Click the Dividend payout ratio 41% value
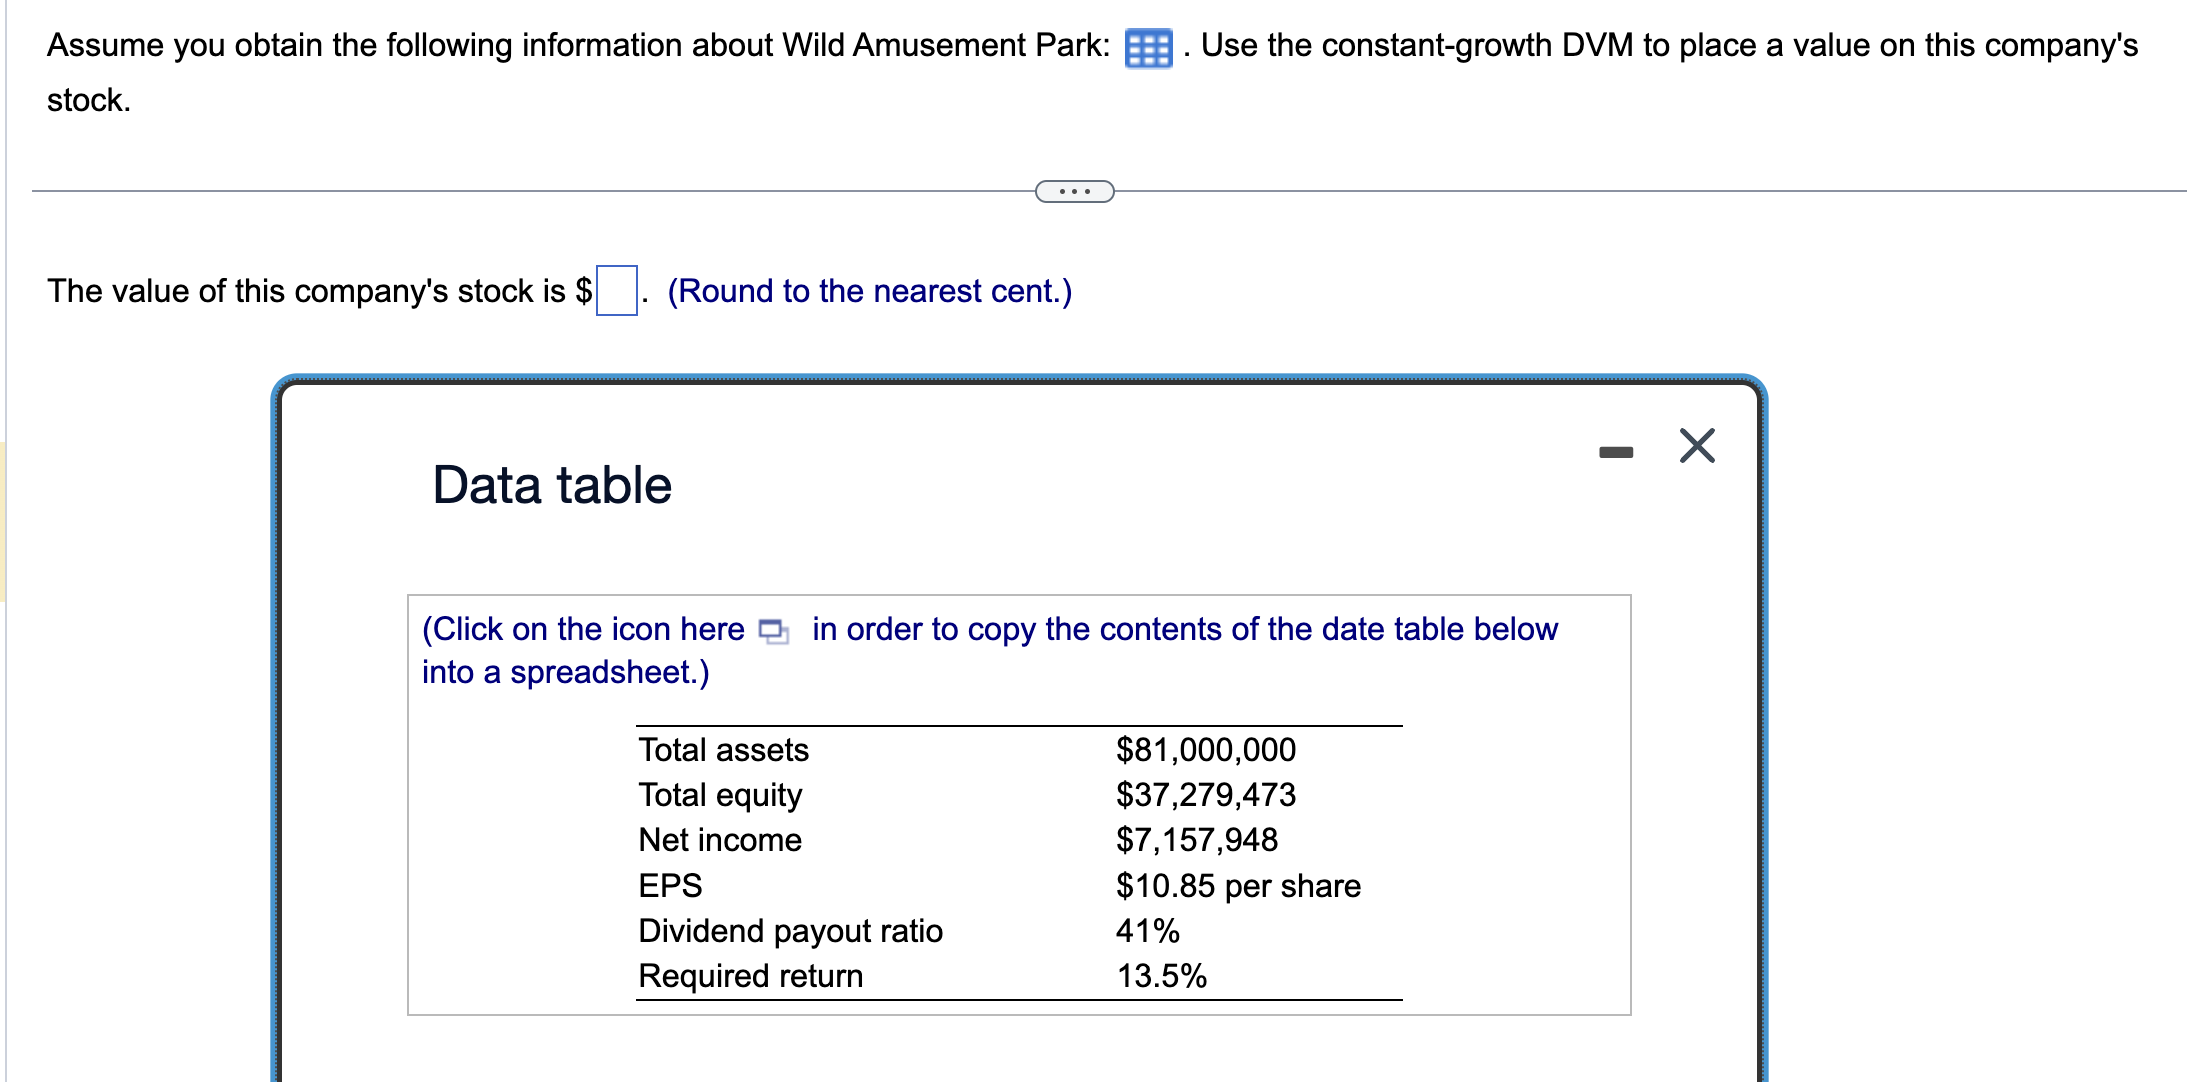The height and width of the screenshot is (1082, 2212). pyautogui.click(x=1147, y=931)
